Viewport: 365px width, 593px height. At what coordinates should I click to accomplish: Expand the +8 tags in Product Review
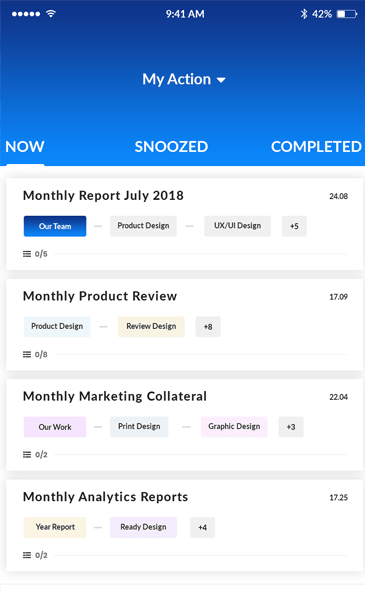(x=208, y=327)
